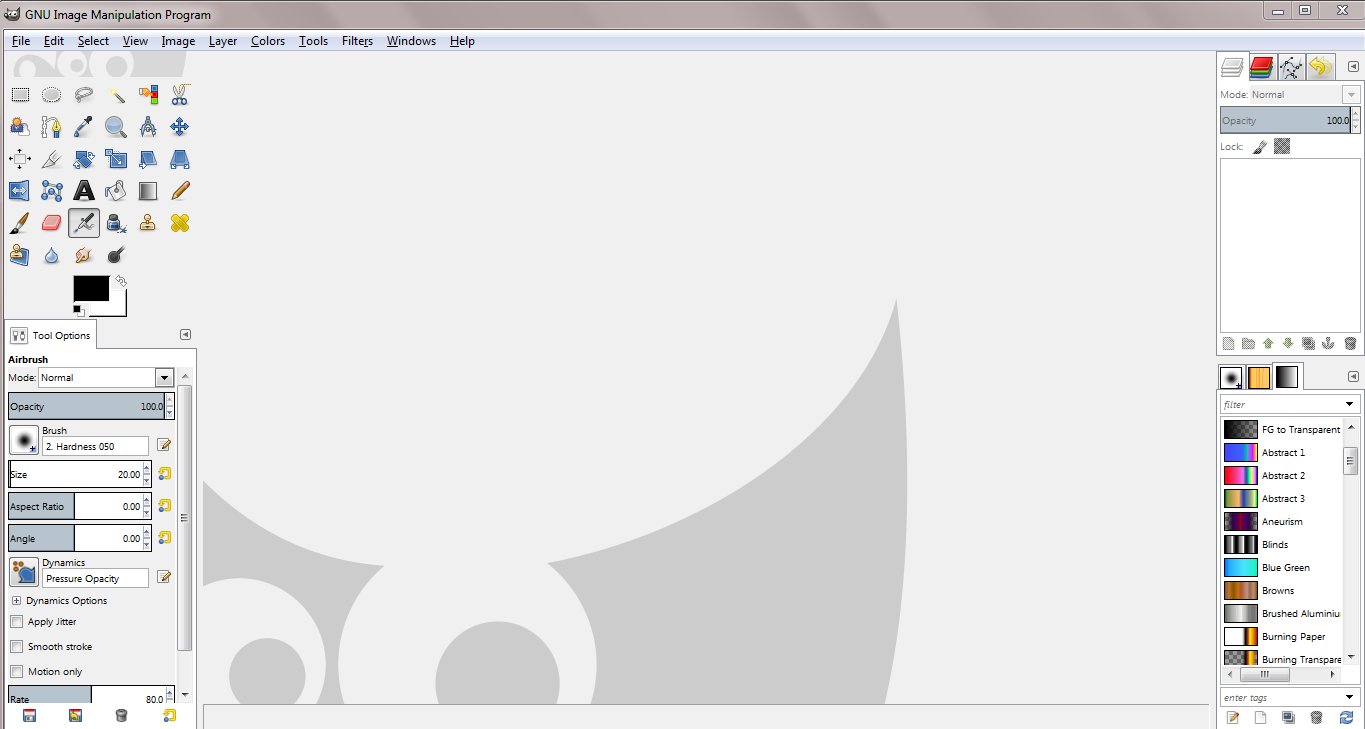
Task: Adjust the Airbrush Opacity slider
Action: point(86,406)
